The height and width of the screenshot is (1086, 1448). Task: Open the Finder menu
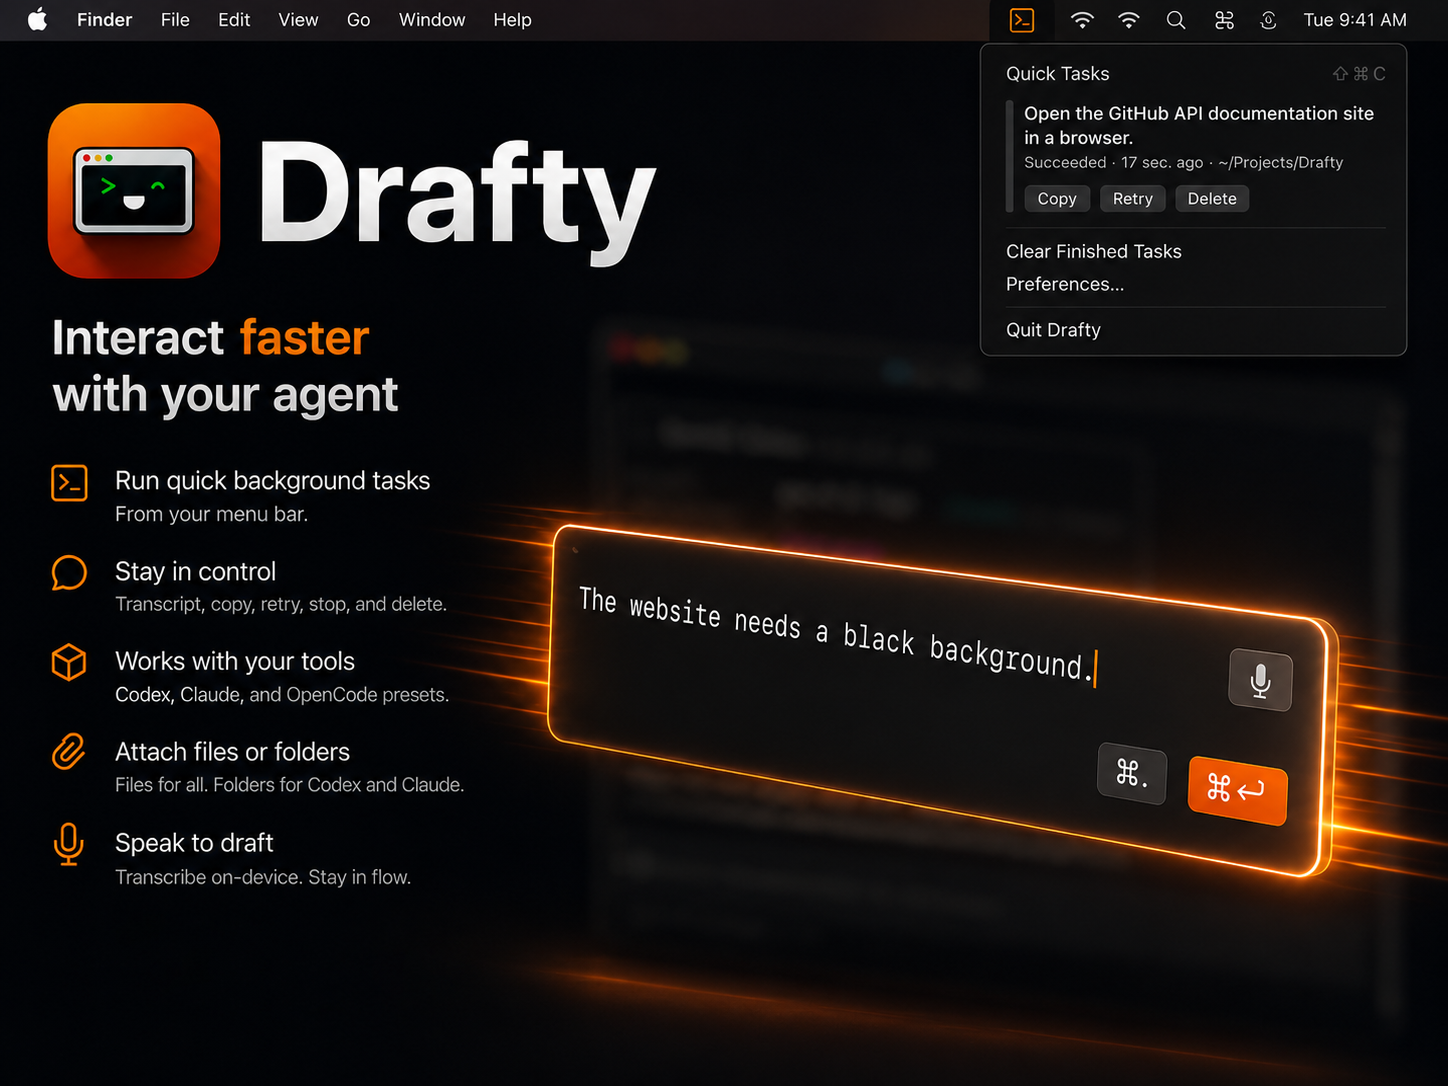[105, 20]
